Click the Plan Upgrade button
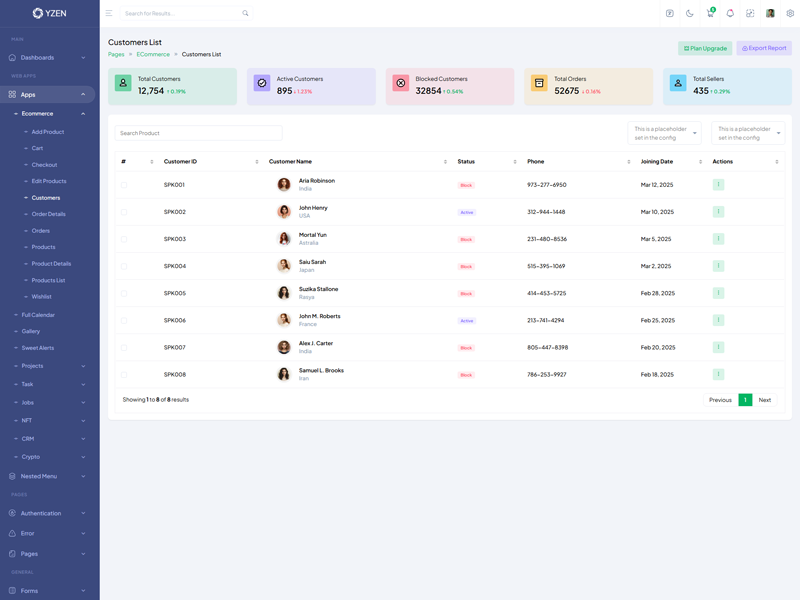 click(x=705, y=48)
